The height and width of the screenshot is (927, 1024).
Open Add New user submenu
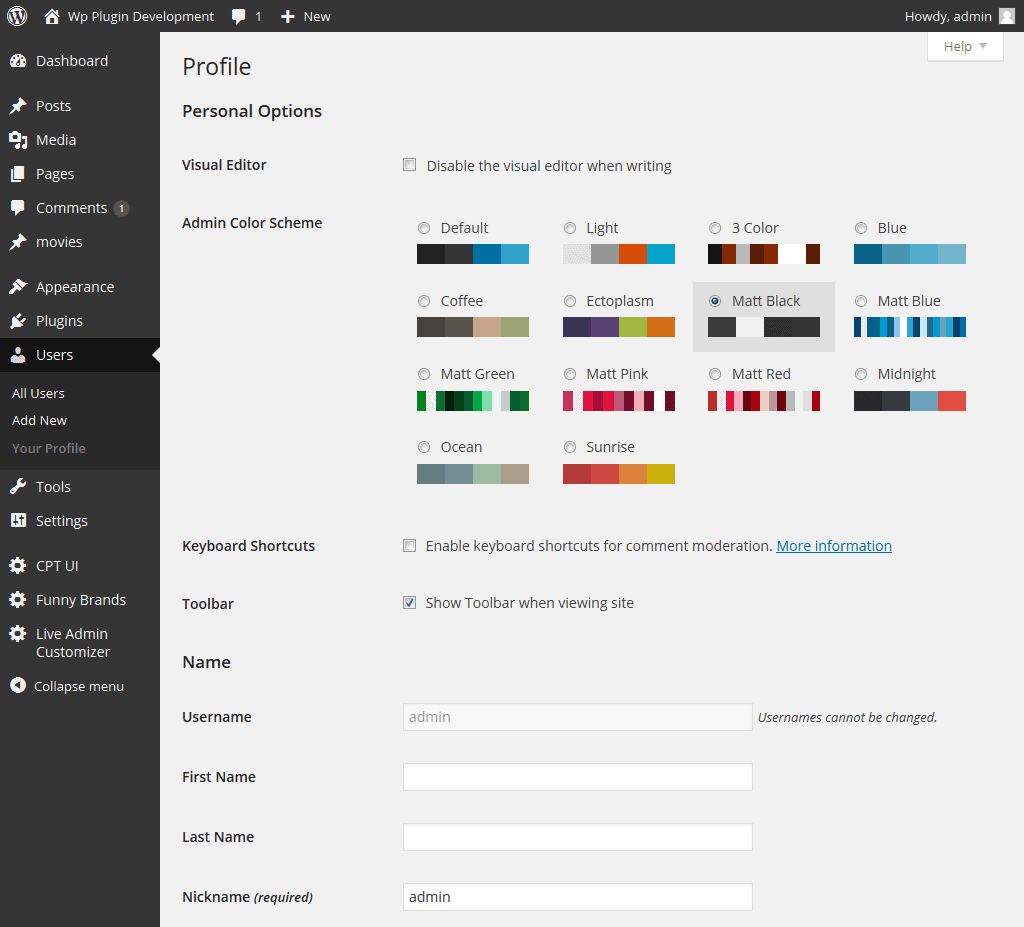[x=39, y=421]
